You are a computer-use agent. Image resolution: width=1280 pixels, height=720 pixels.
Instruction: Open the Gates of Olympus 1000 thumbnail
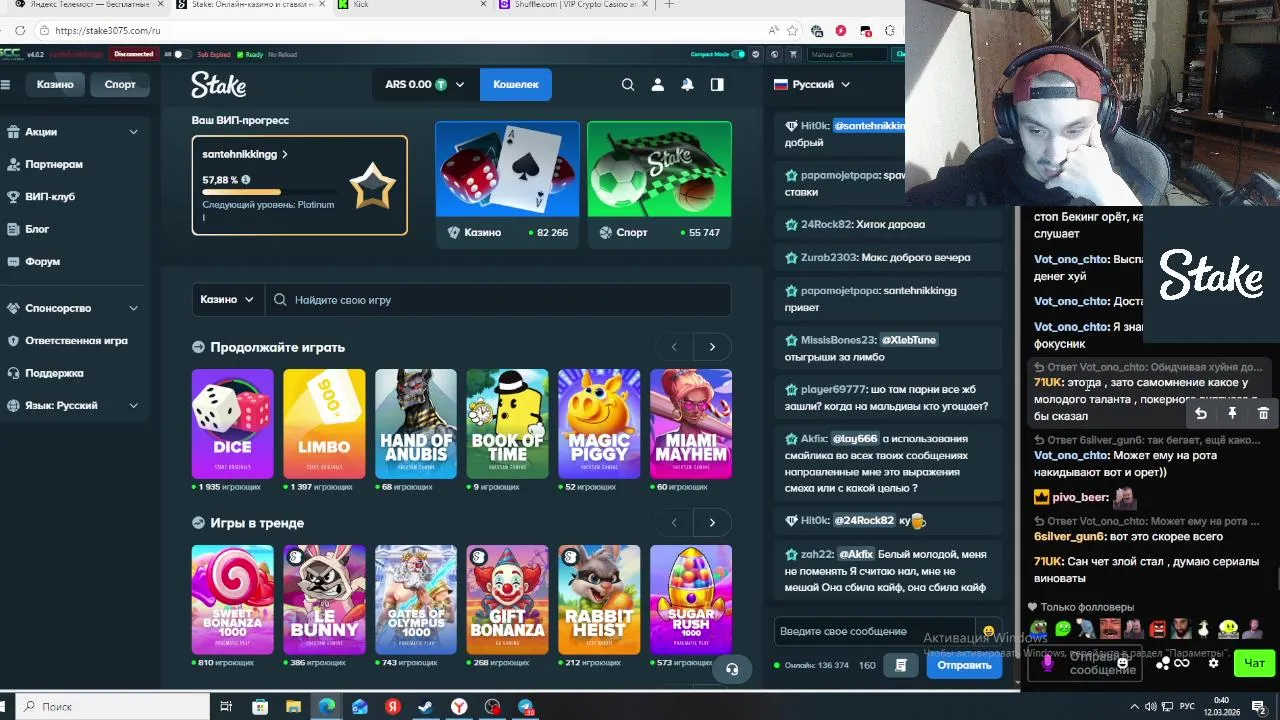[416, 599]
